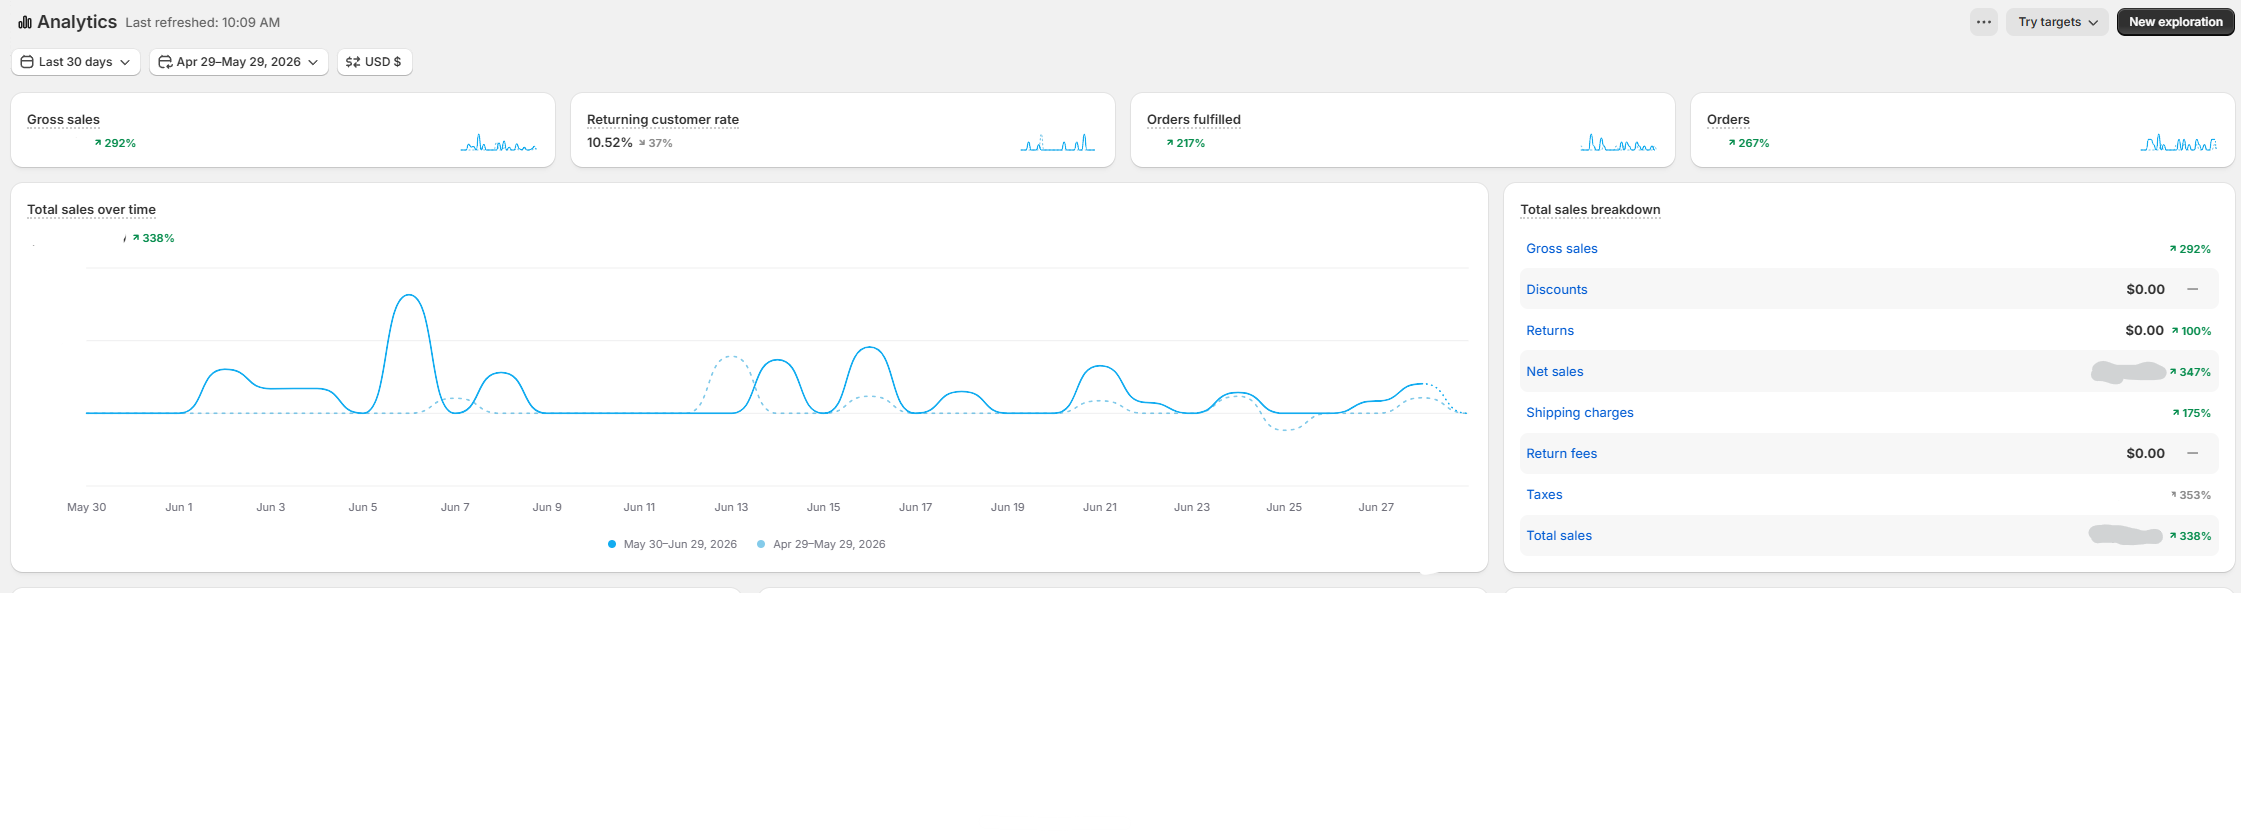Click the $0.00 Return fees amount
Image resolution: width=2241 pixels, height=831 pixels.
pyautogui.click(x=2145, y=454)
